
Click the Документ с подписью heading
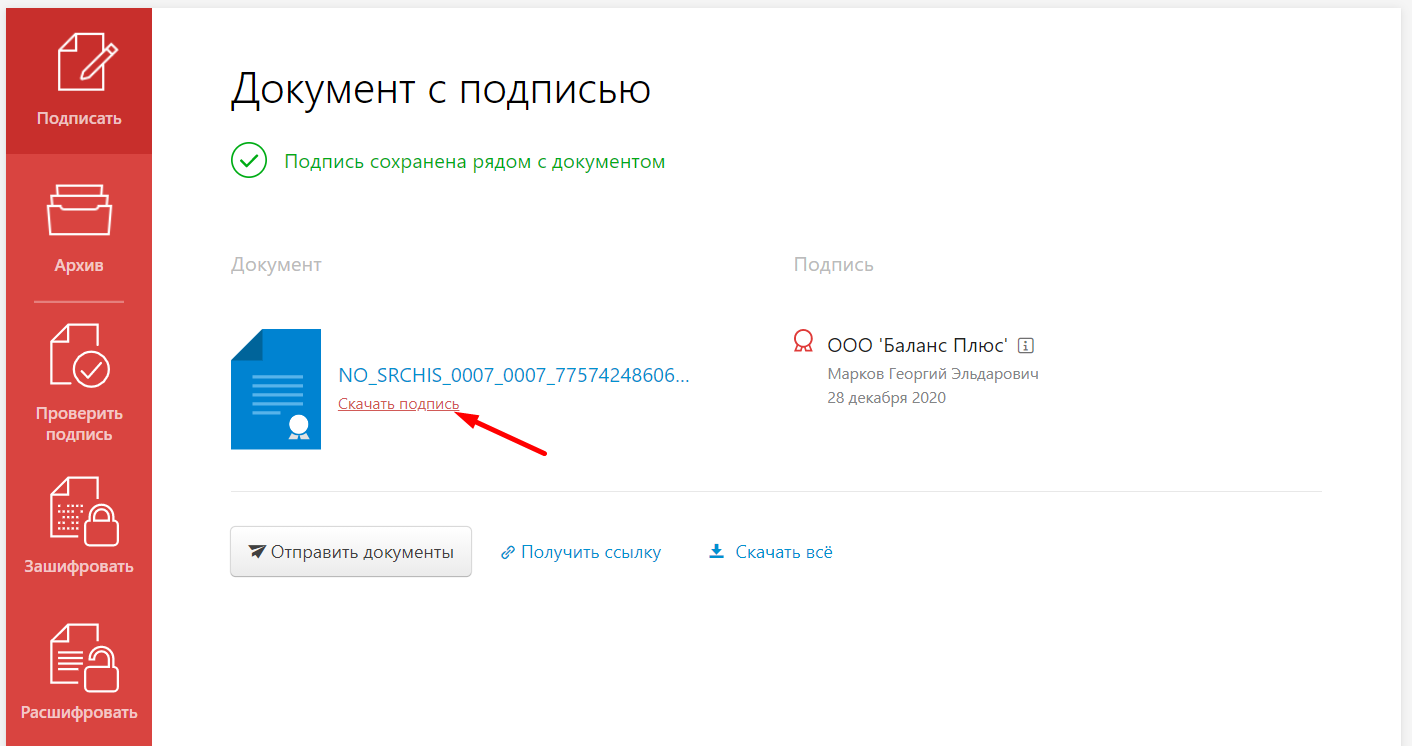(x=441, y=89)
